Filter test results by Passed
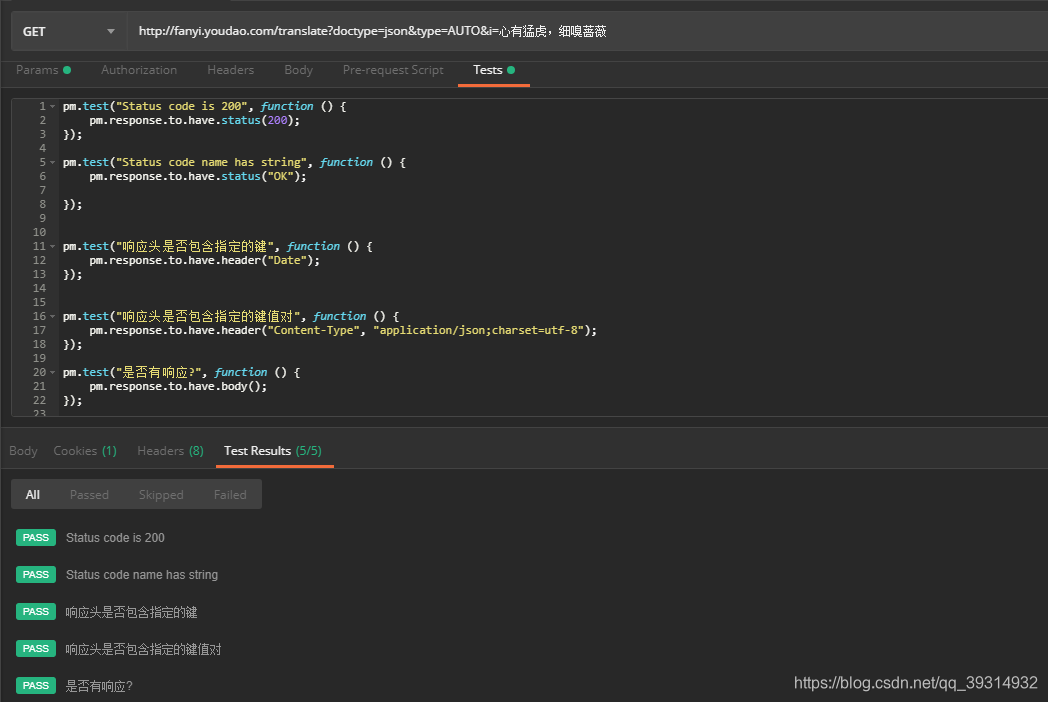The height and width of the screenshot is (702, 1048). tap(89, 495)
